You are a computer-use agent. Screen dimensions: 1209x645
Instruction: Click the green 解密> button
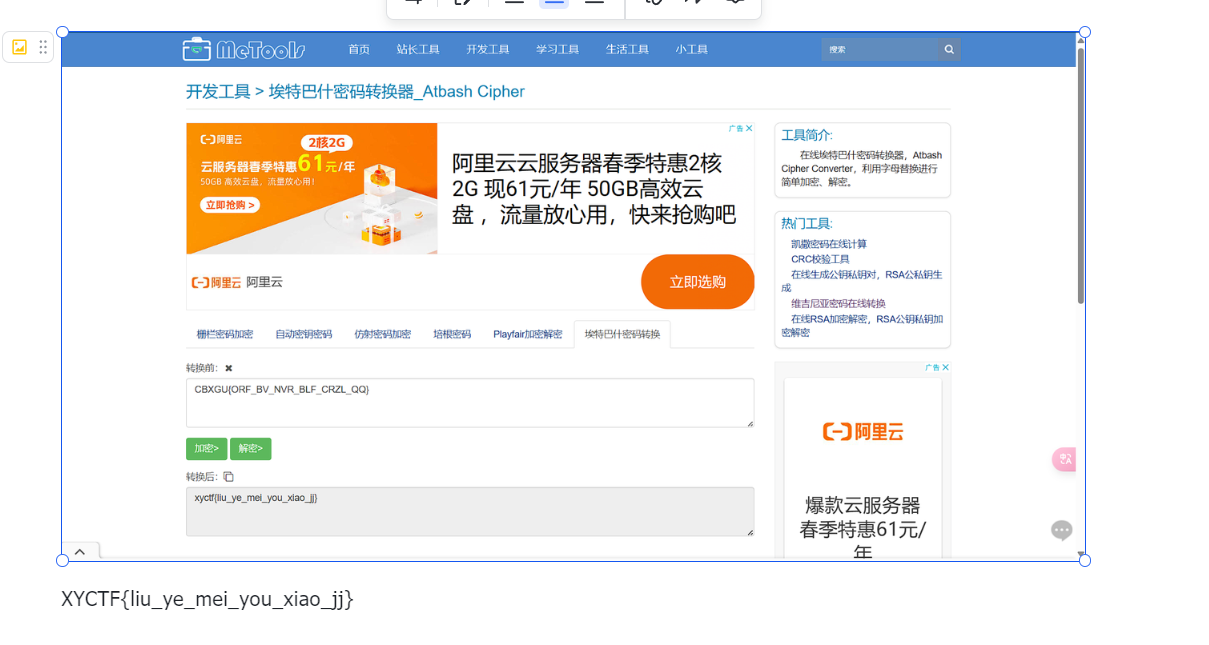(x=250, y=449)
